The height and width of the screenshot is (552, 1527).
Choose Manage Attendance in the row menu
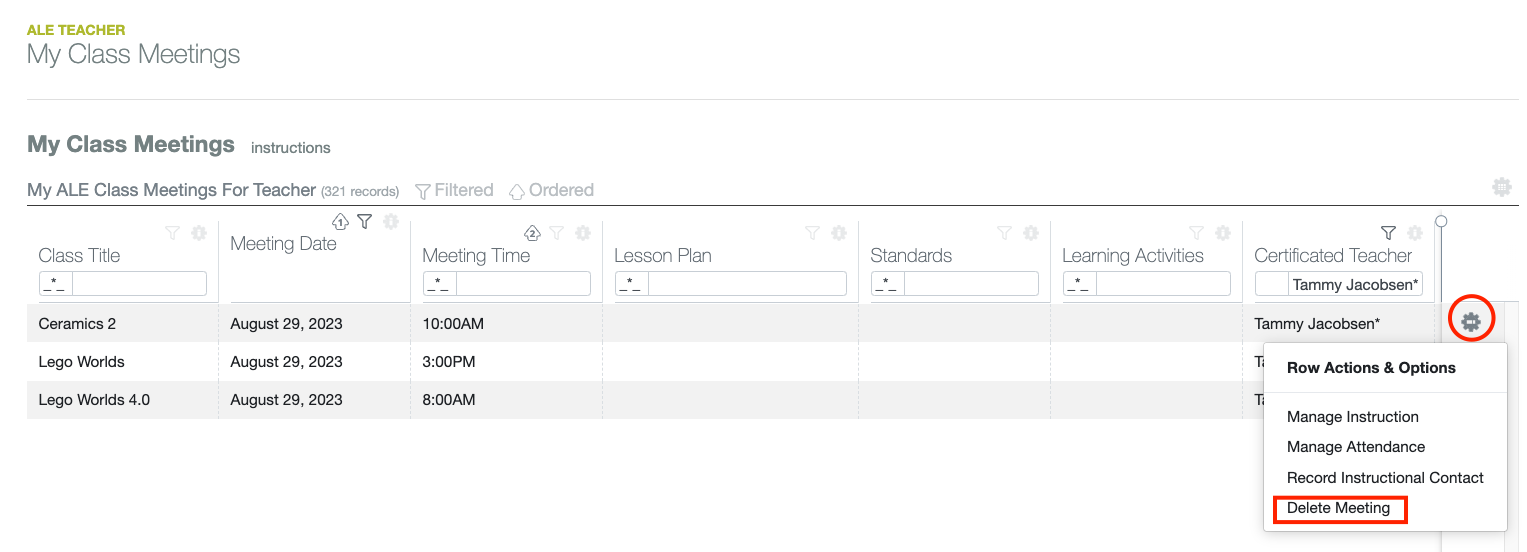click(x=1355, y=447)
